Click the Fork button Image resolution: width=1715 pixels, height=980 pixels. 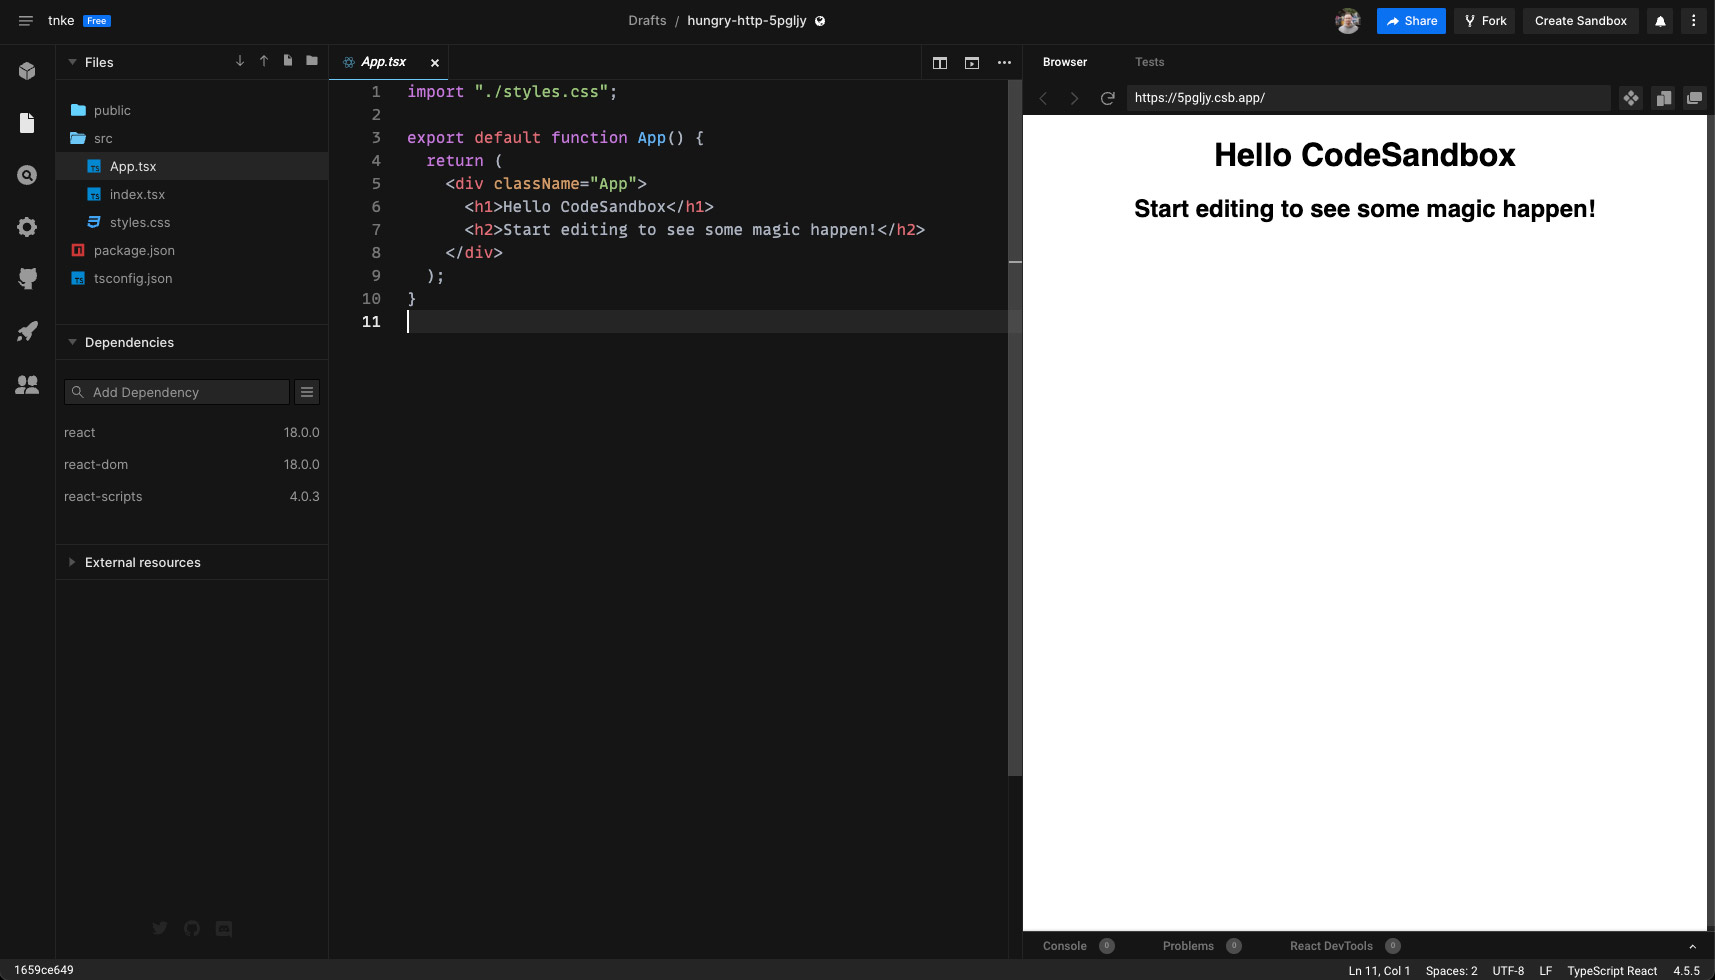pos(1484,20)
